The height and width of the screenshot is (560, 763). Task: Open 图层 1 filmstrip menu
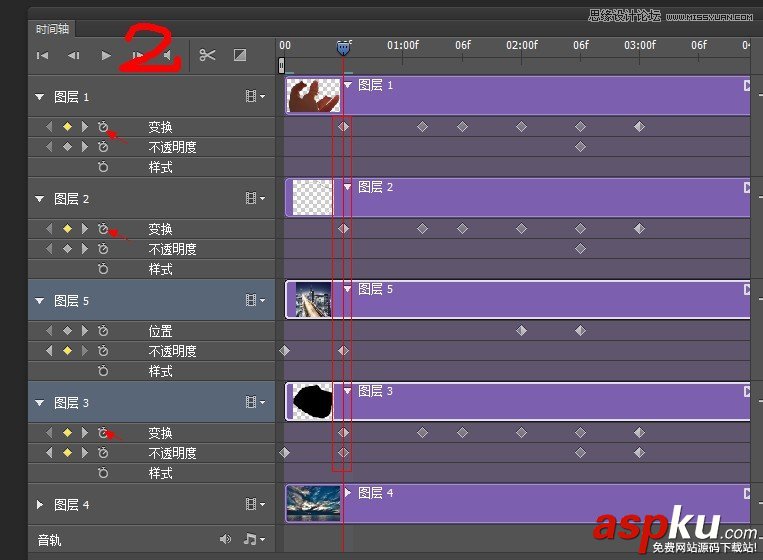pyautogui.click(x=255, y=96)
